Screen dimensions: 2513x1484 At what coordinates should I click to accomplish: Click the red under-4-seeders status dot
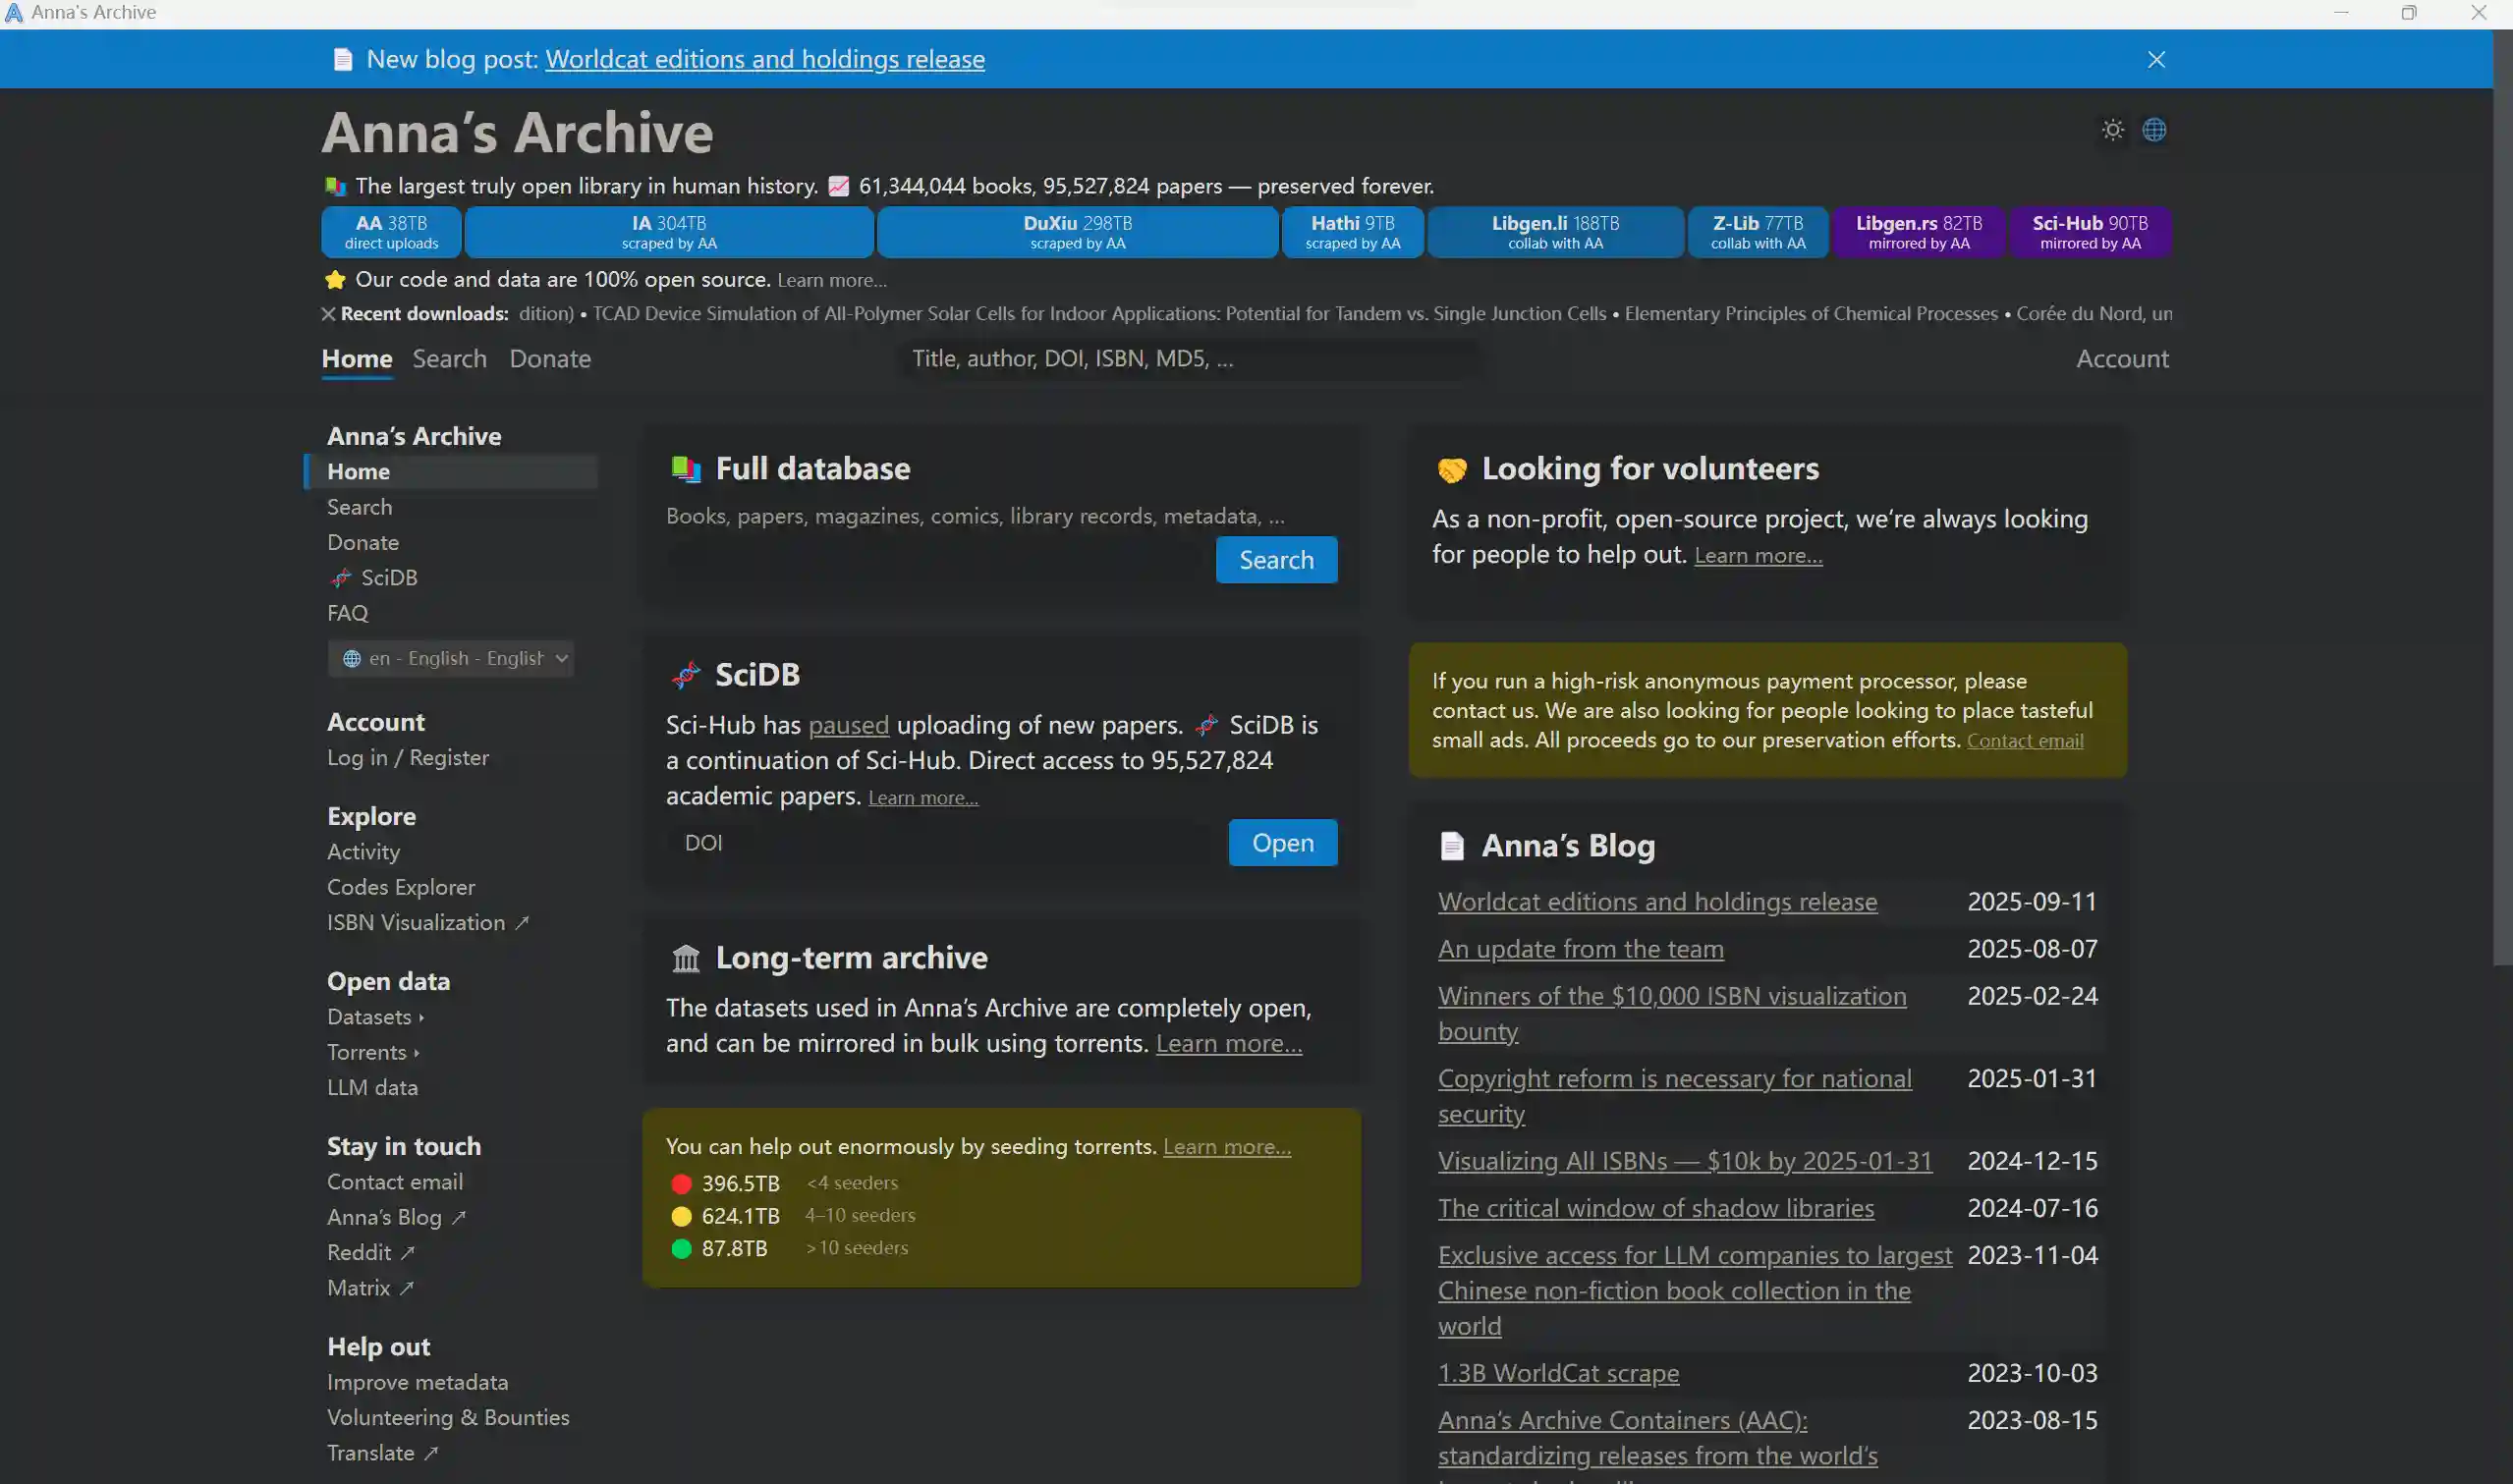[x=682, y=1184]
